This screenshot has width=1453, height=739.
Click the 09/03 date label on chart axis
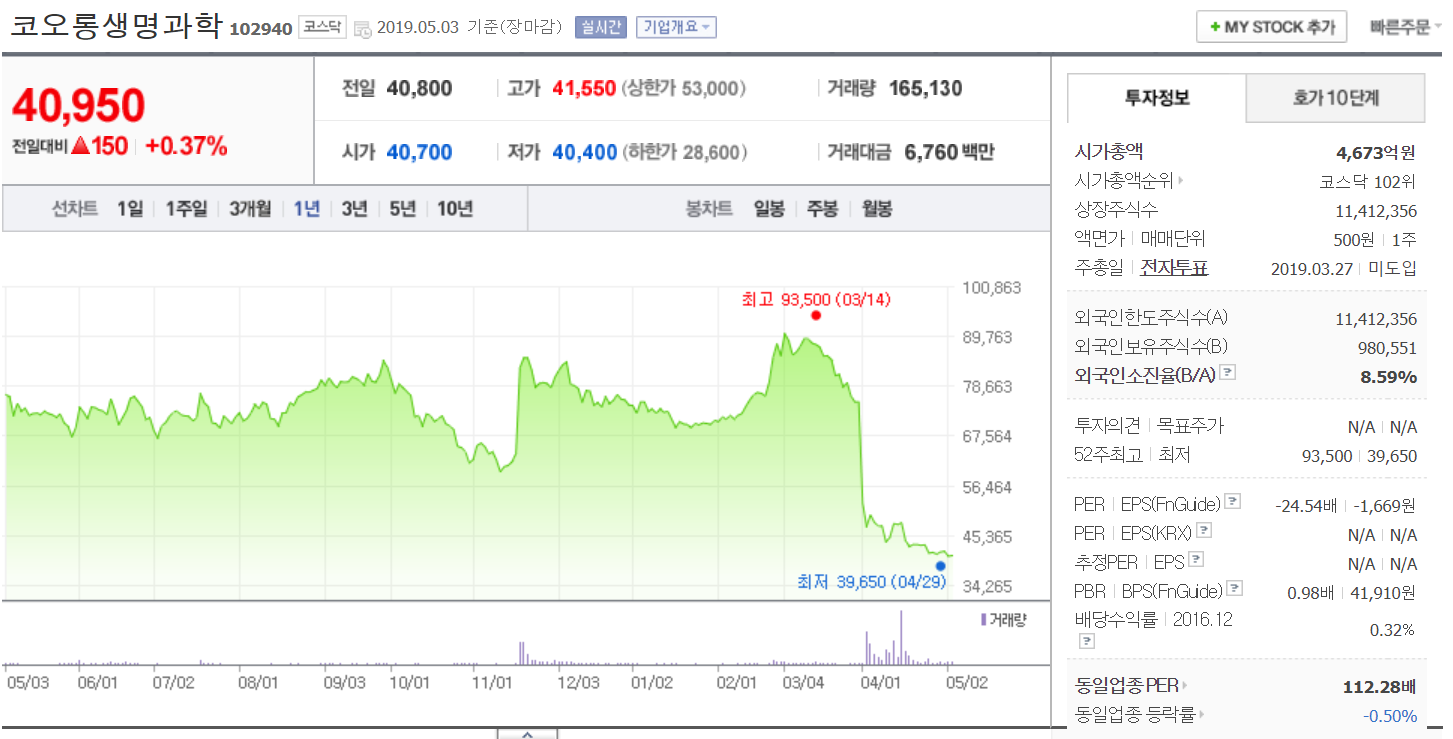345,682
